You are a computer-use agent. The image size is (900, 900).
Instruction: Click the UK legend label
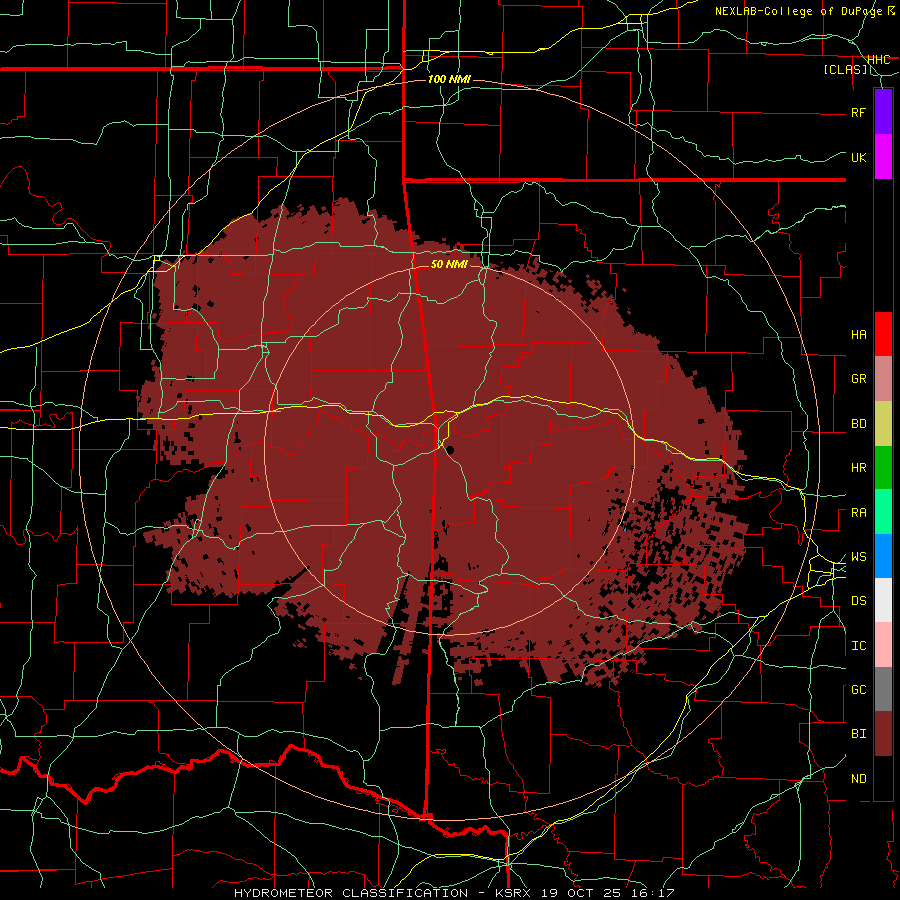[858, 157]
